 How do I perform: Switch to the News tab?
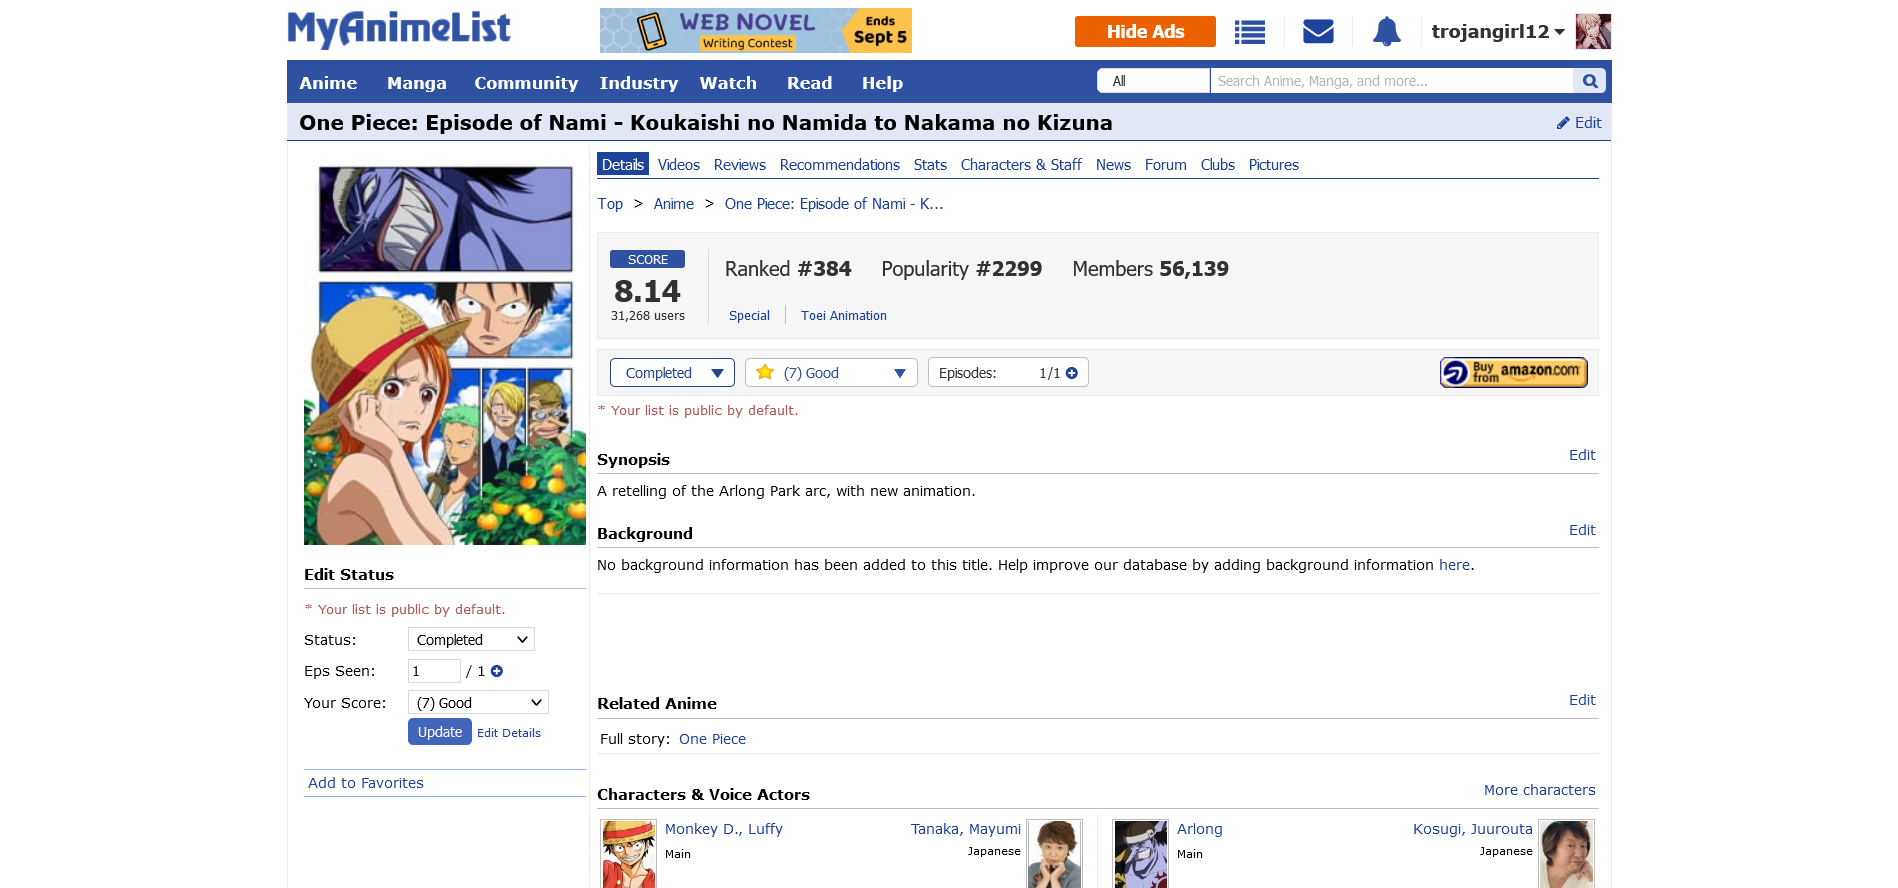click(1113, 165)
